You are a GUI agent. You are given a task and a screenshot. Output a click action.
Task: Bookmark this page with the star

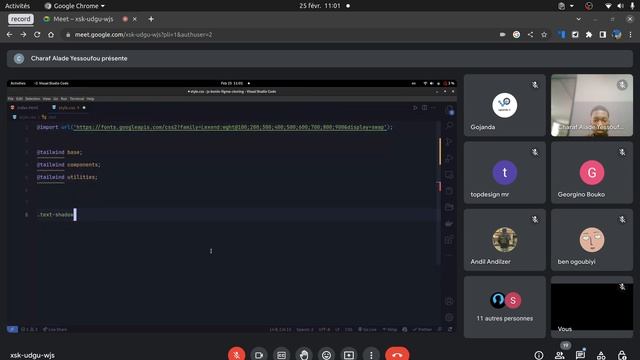[x=544, y=35]
